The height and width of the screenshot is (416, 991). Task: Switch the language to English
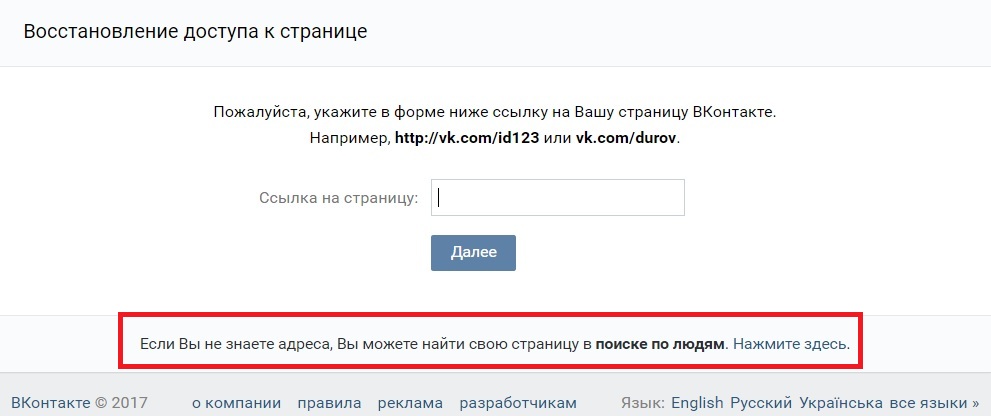[698, 403]
